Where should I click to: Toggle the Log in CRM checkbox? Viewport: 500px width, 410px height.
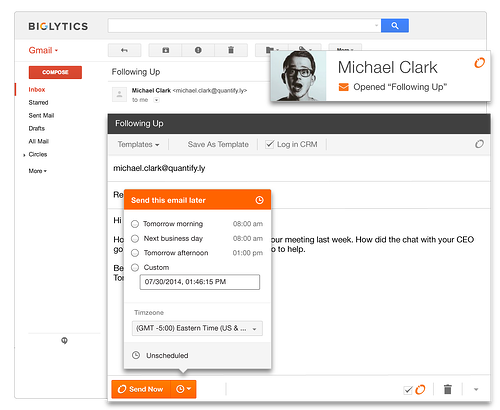click(269, 144)
